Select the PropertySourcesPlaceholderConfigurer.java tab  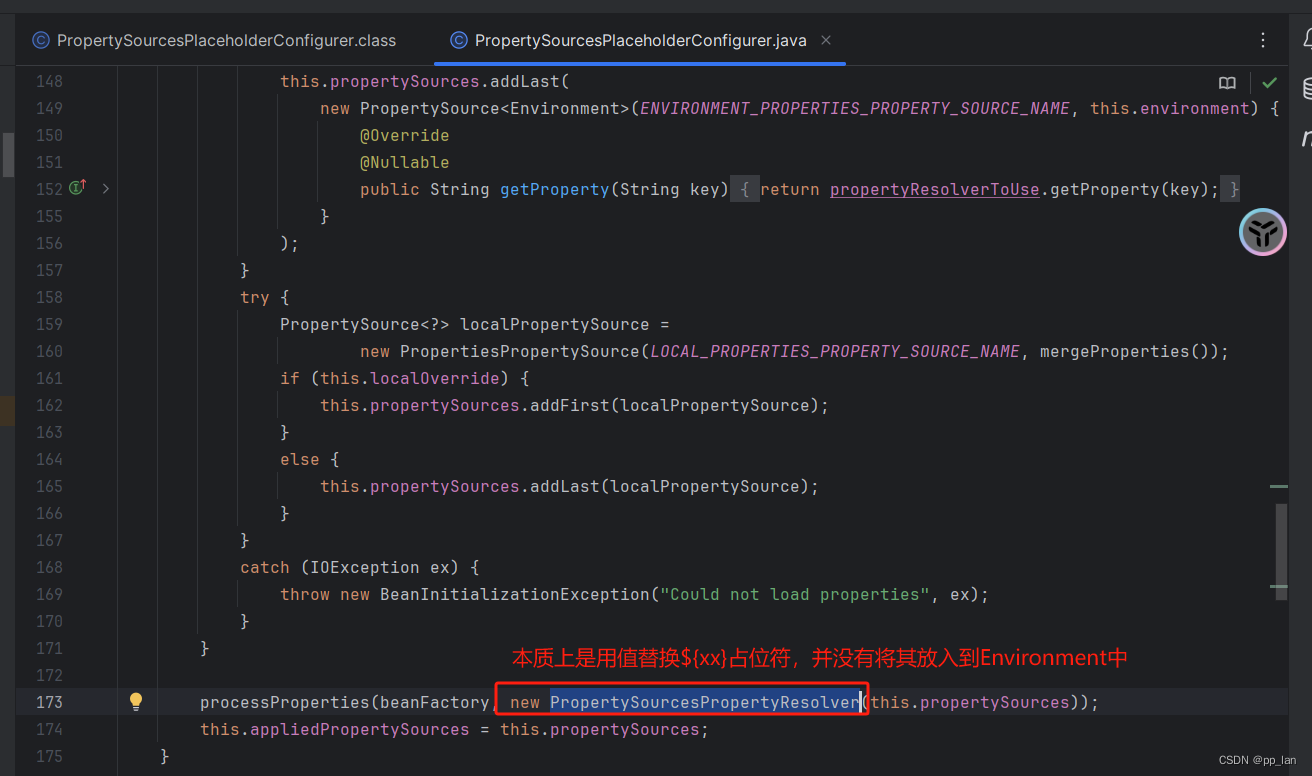[640, 41]
